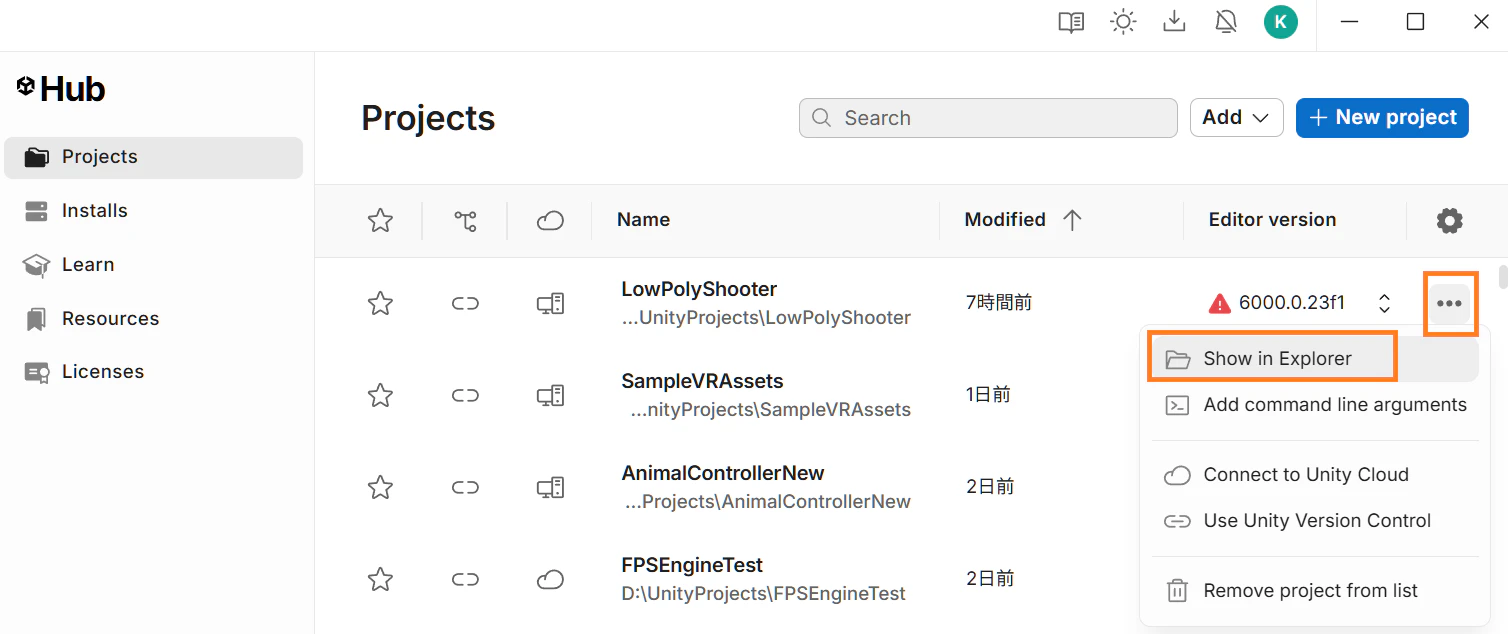1508x634 pixels.
Task: Toggle light theme sun icon
Action: 1123,22
